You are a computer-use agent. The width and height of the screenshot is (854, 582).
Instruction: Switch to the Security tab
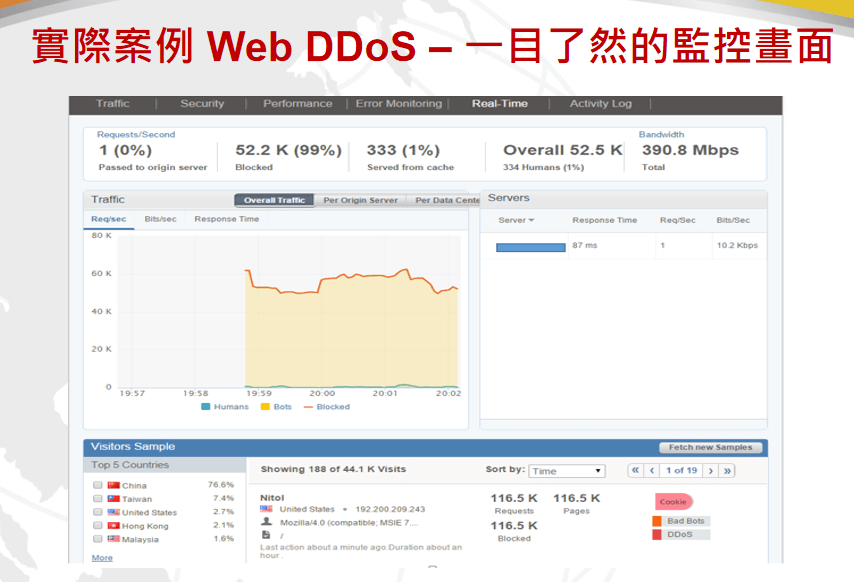point(202,104)
